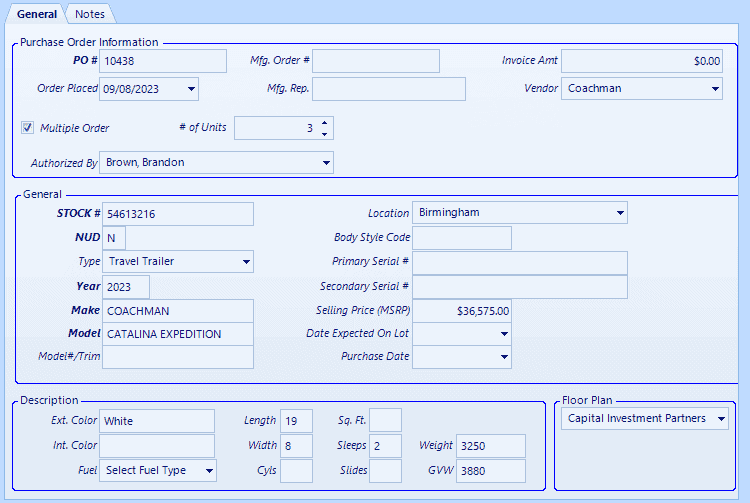Click the Invoice Amt field
This screenshot has width=750, height=503.
tap(642, 61)
